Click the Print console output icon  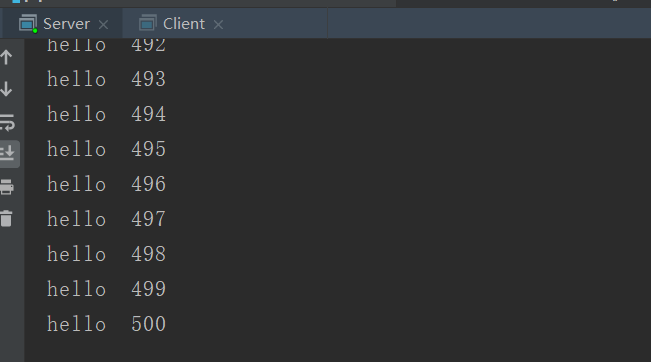7,187
